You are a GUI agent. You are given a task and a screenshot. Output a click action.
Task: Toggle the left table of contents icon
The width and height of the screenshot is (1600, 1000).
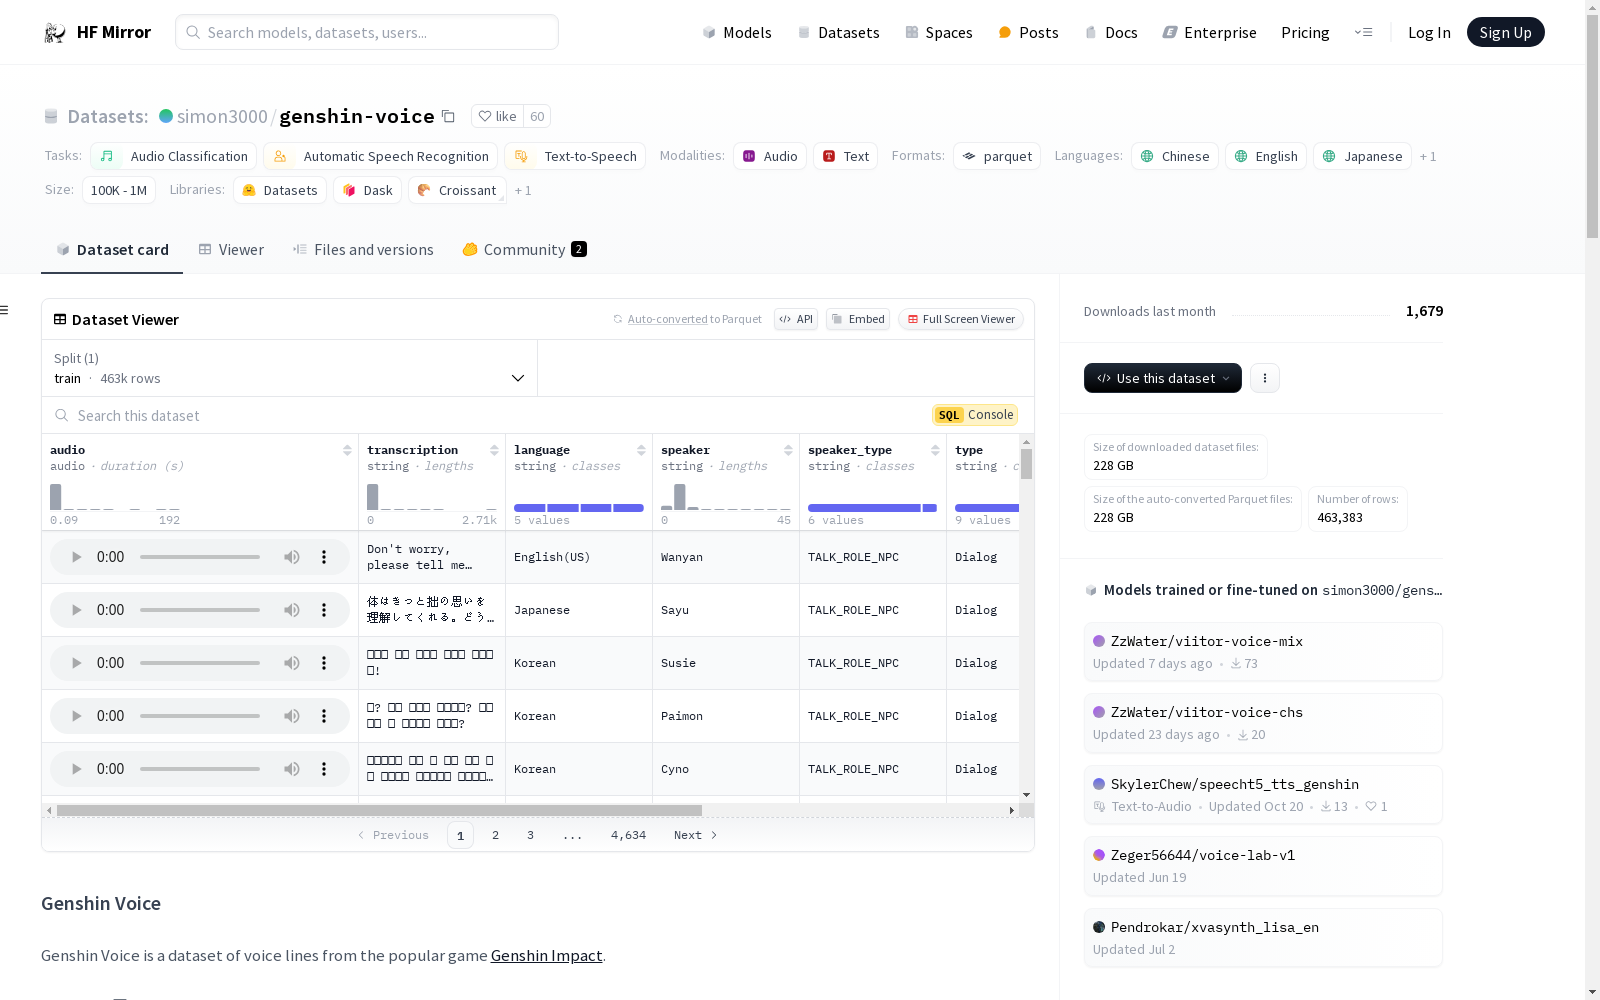4,310
